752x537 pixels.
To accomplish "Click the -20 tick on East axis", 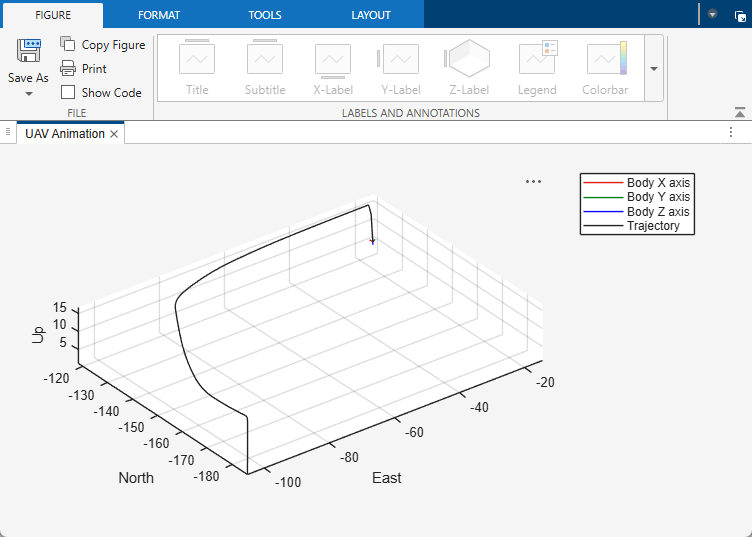I will click(545, 382).
